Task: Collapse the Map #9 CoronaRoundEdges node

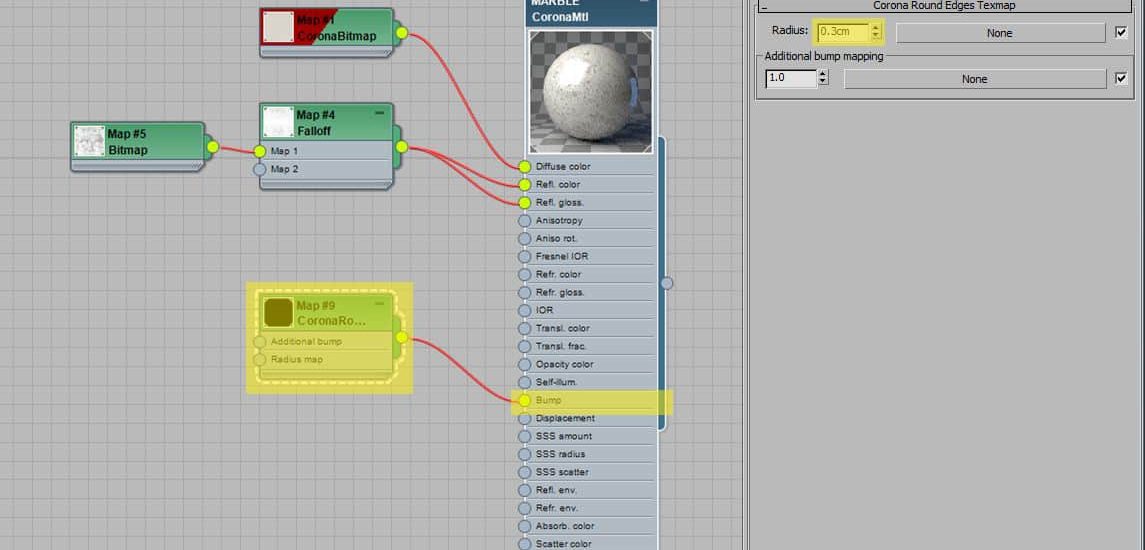Action: (379, 303)
